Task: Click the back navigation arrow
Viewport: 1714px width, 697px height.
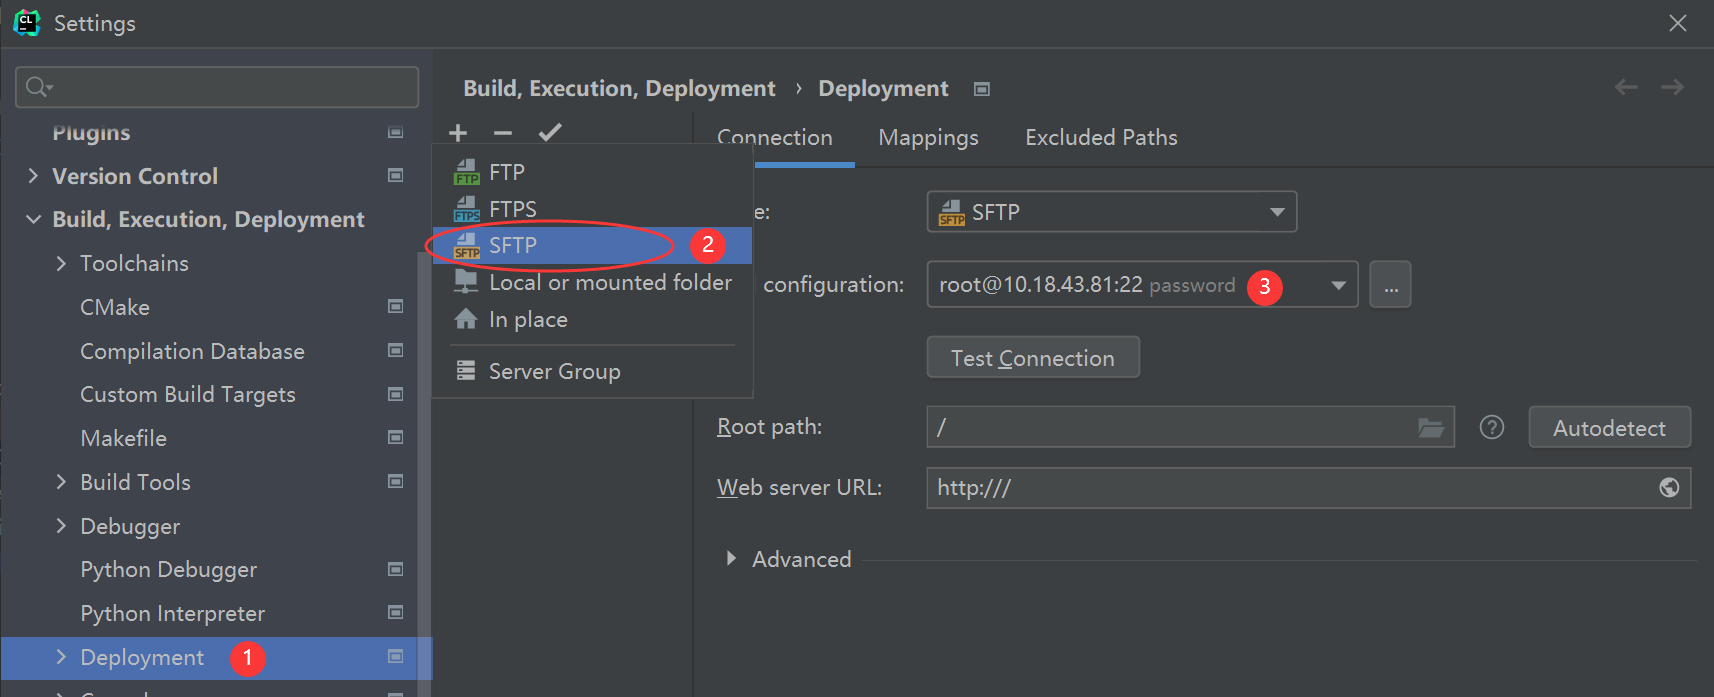Action: [x=1626, y=88]
